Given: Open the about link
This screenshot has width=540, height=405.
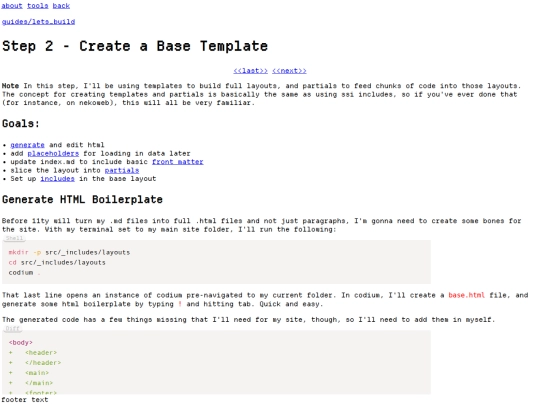Looking at the screenshot, I should (12, 6).
